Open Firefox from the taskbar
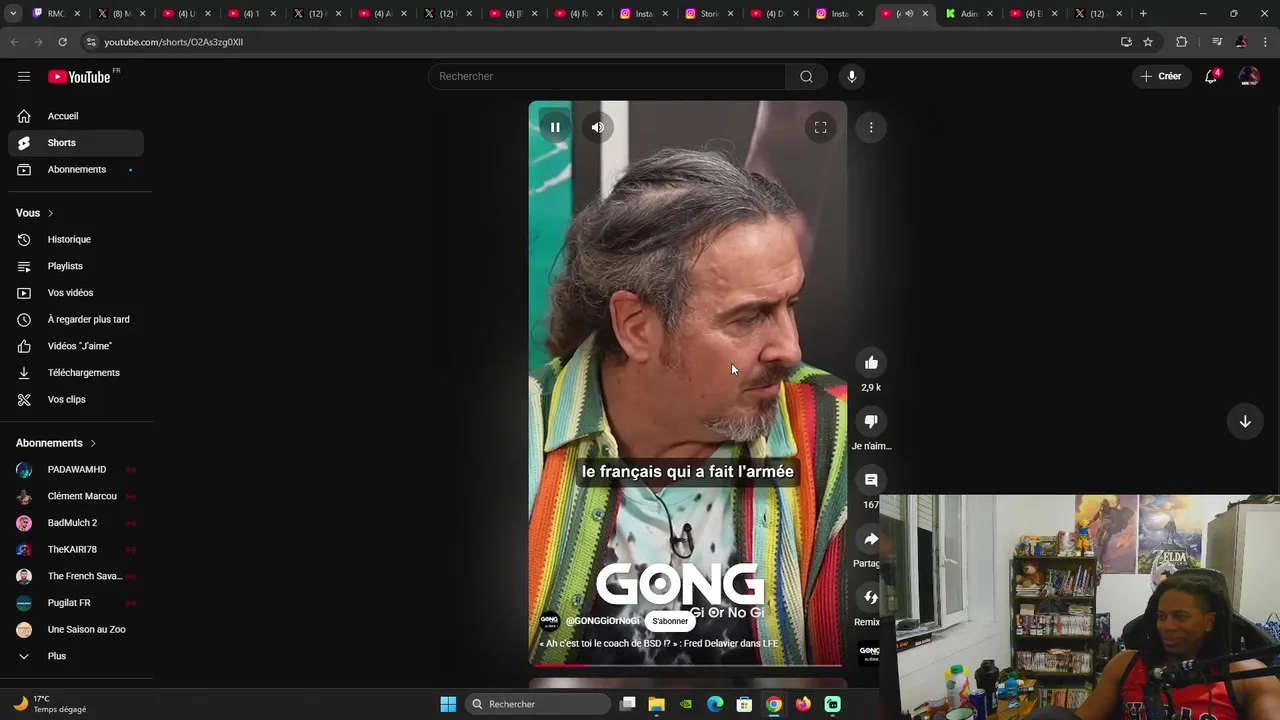1280x720 pixels. (x=803, y=704)
